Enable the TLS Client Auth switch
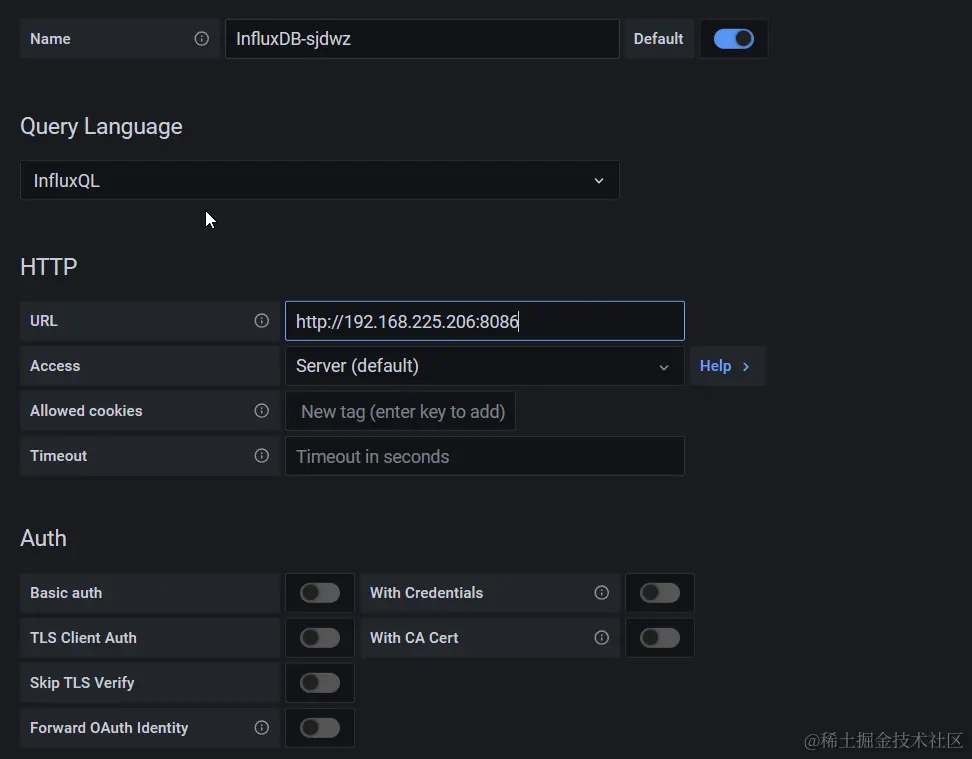Image resolution: width=972 pixels, height=759 pixels. tap(320, 637)
